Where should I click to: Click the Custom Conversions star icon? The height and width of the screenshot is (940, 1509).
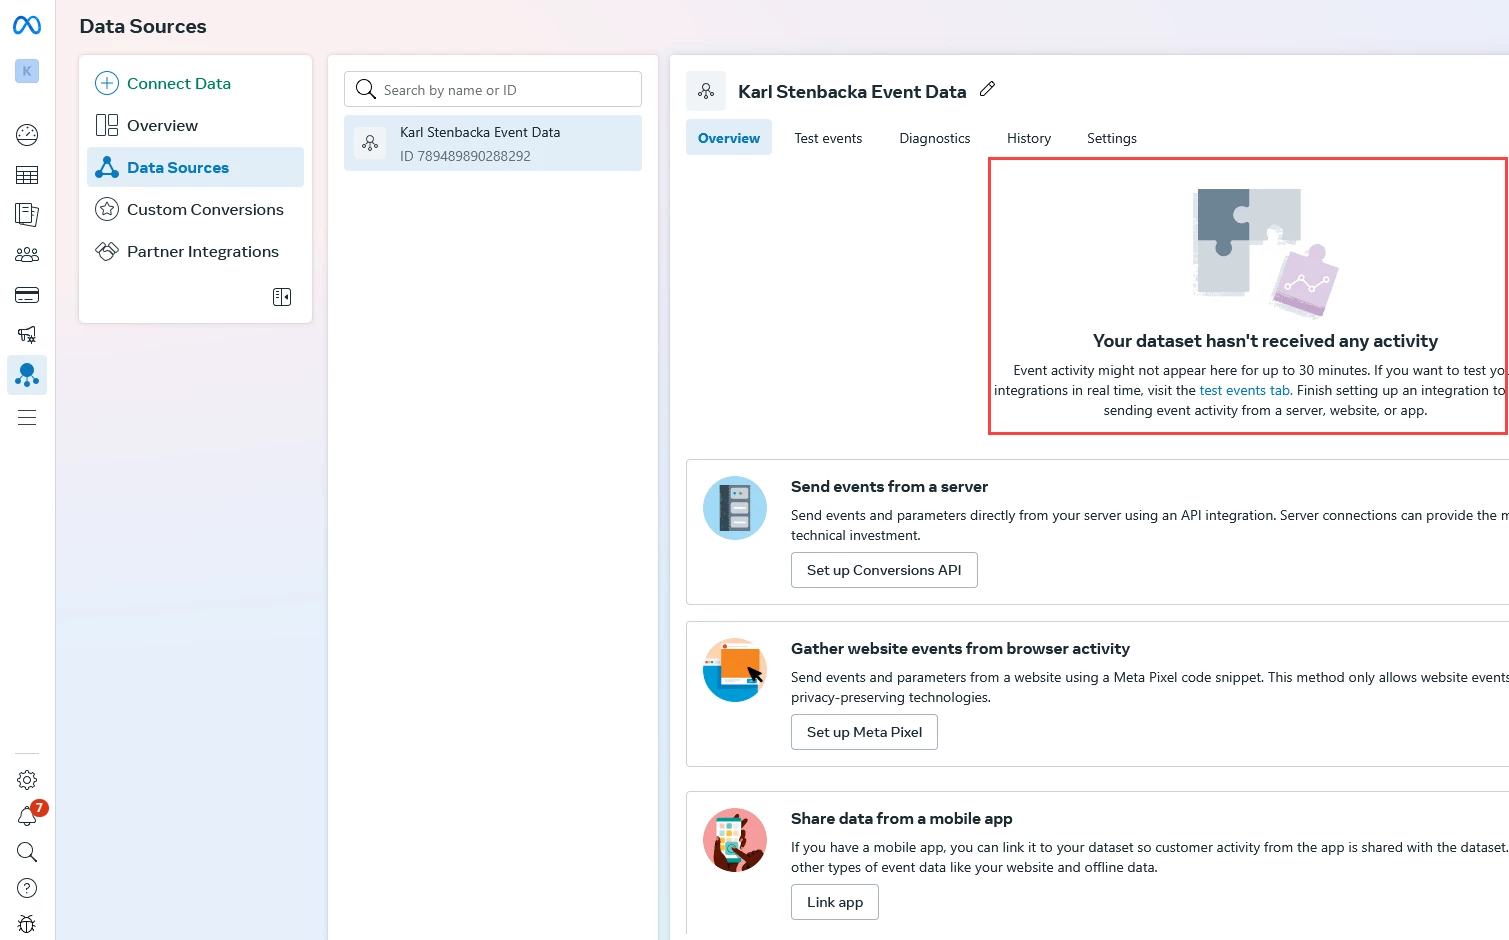pos(107,209)
